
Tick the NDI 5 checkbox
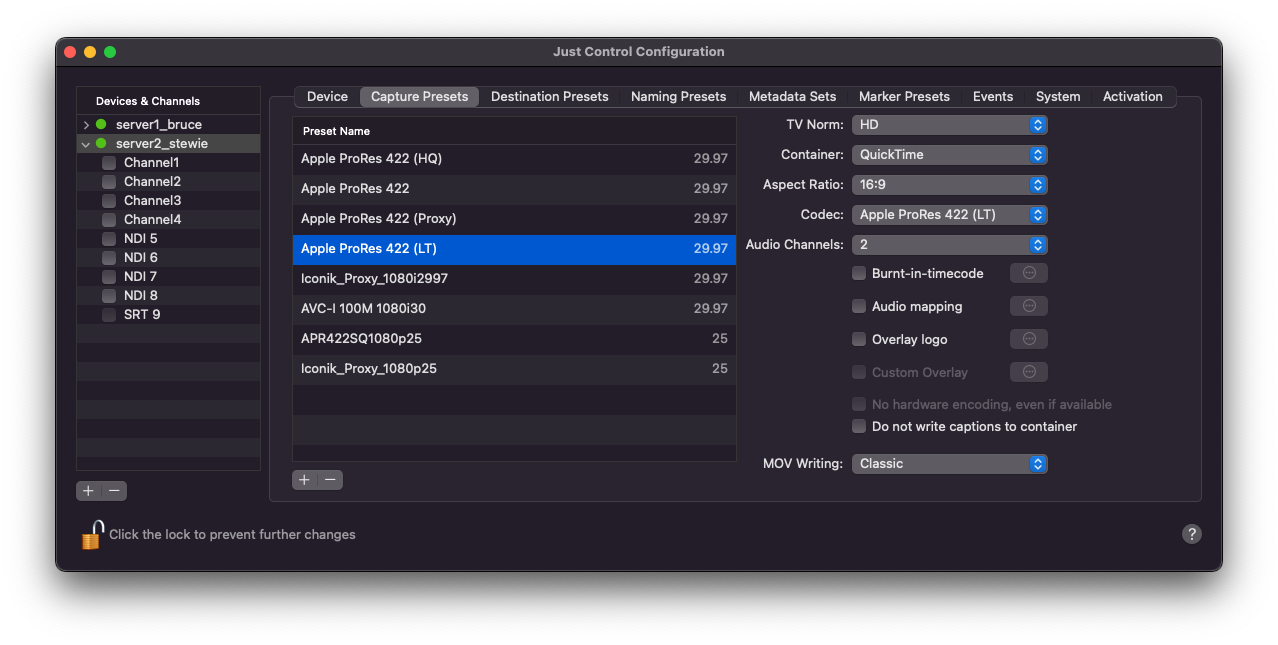pyautogui.click(x=109, y=239)
